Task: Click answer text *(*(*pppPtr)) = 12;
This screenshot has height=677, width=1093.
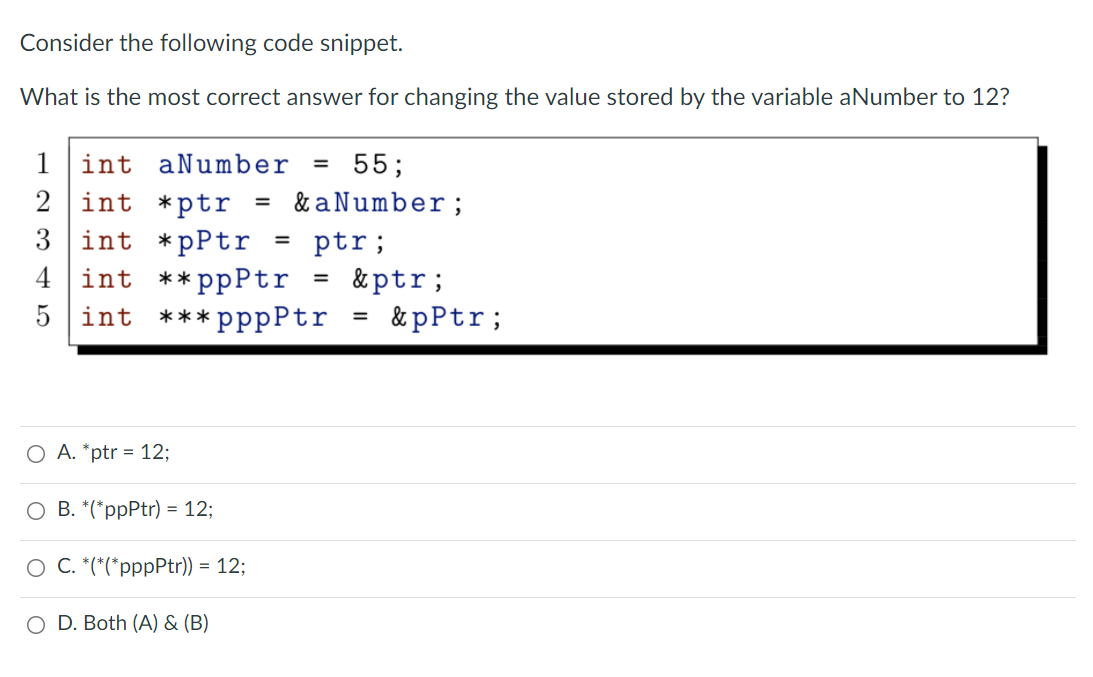Action: click(152, 566)
